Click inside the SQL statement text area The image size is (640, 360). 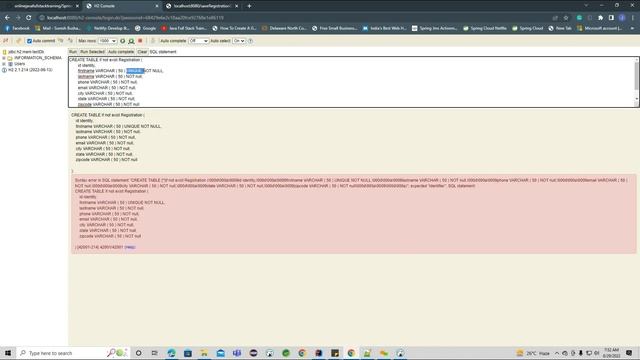(x=351, y=82)
